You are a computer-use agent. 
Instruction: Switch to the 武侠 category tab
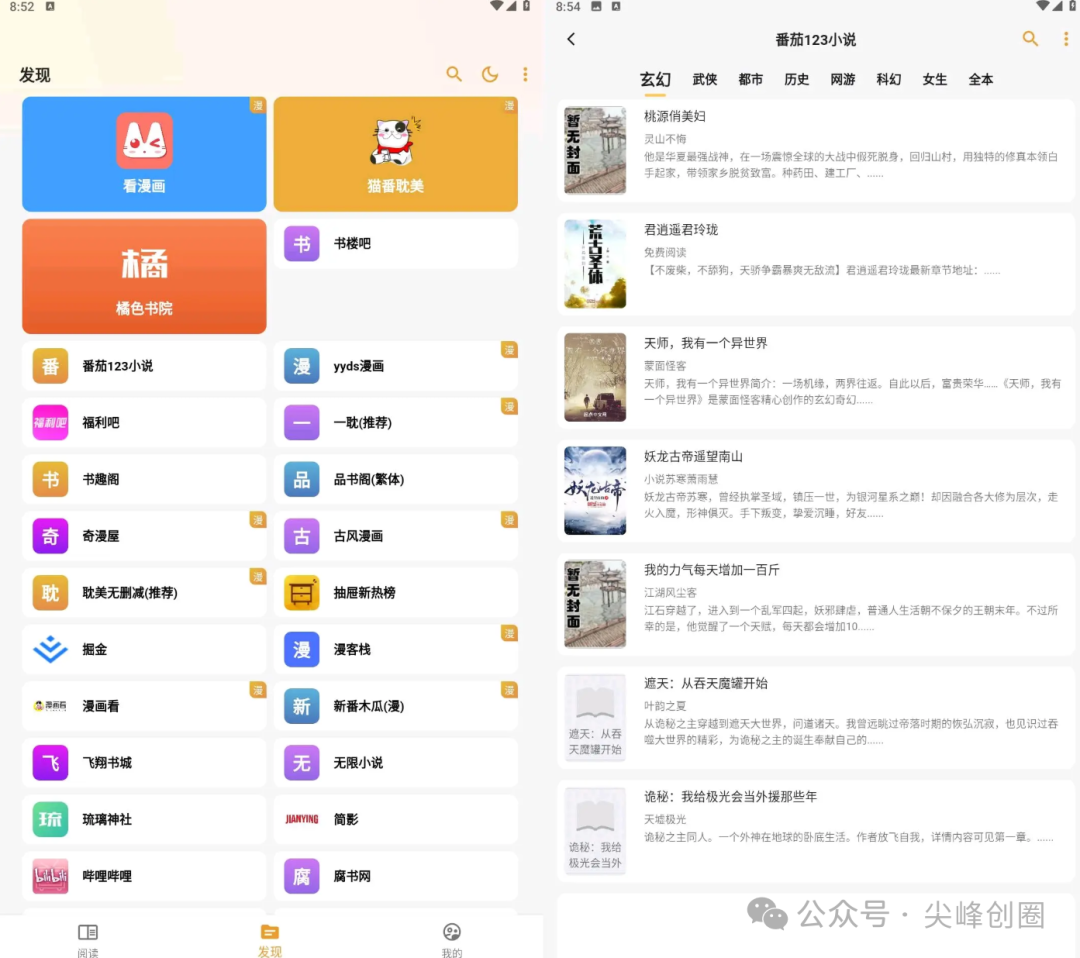point(705,79)
